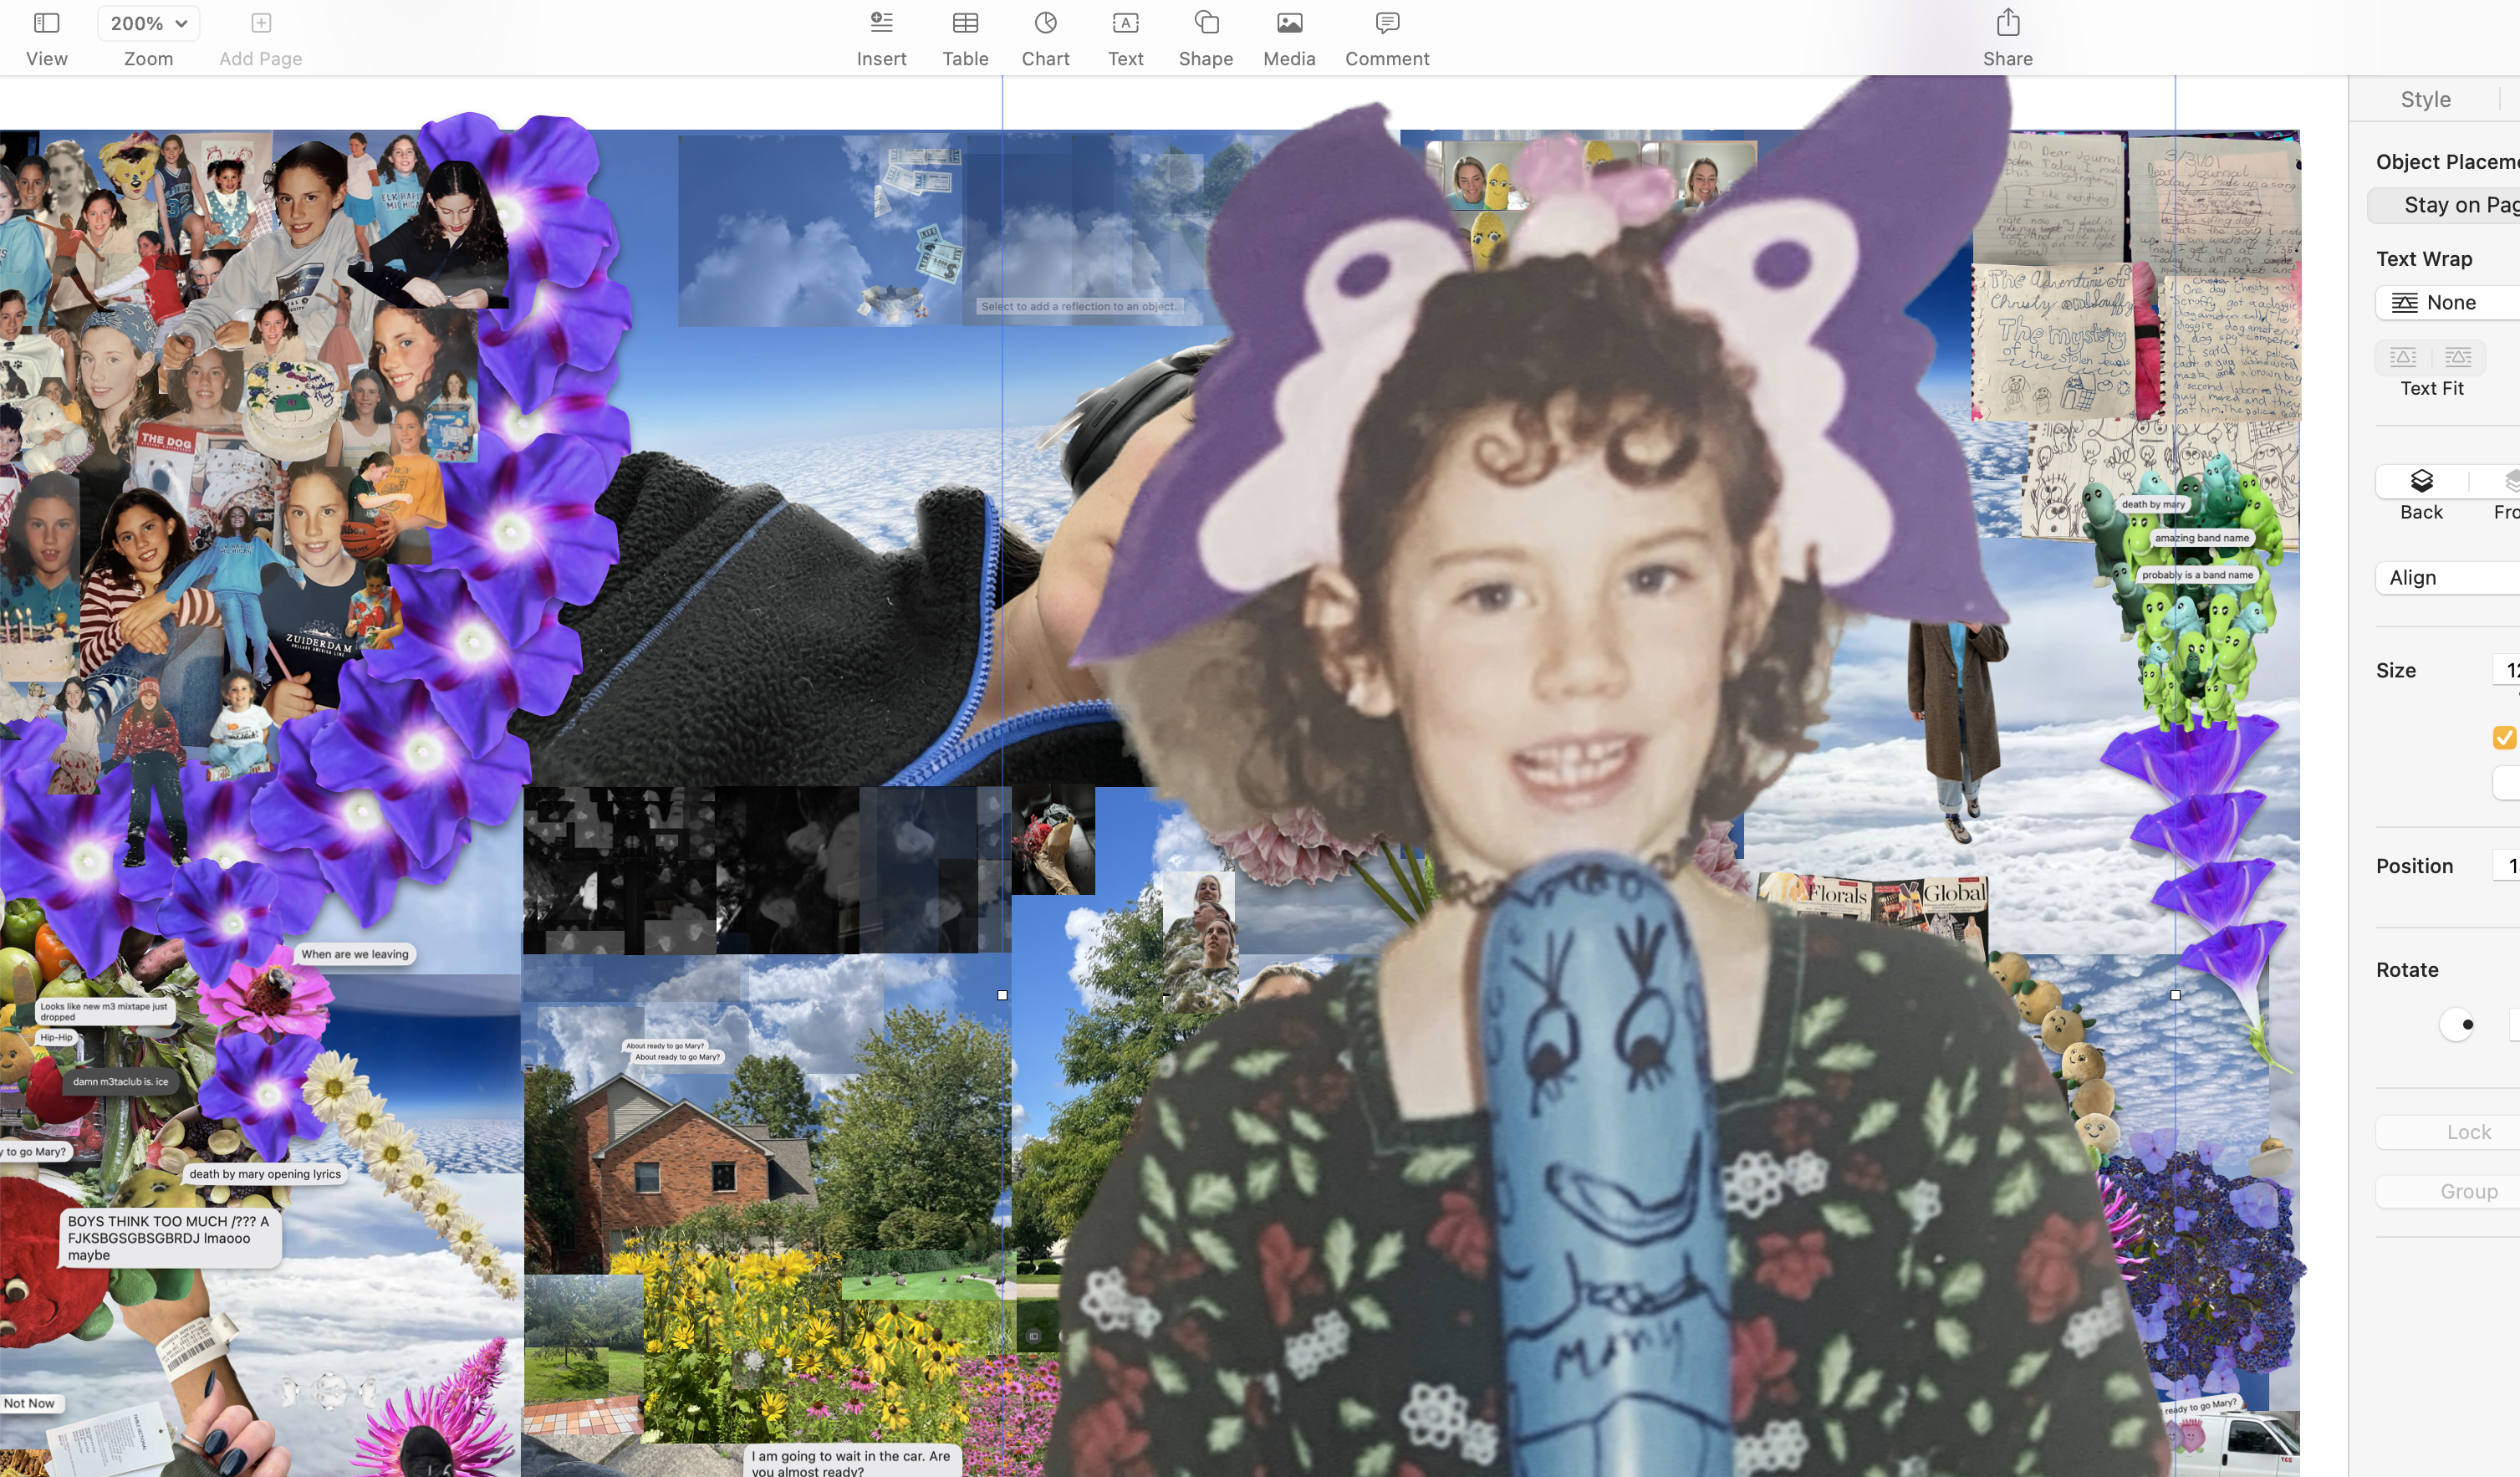Open the Media toolbar menu

tap(1289, 38)
